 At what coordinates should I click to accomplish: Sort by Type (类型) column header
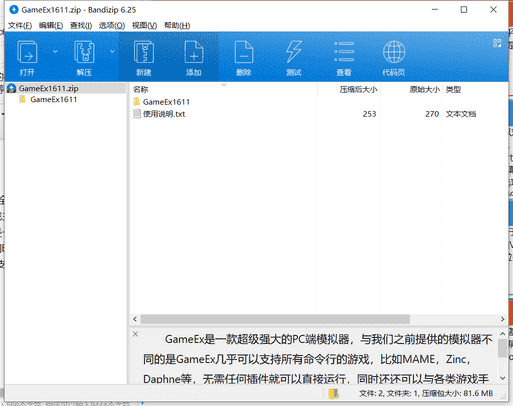coord(453,89)
